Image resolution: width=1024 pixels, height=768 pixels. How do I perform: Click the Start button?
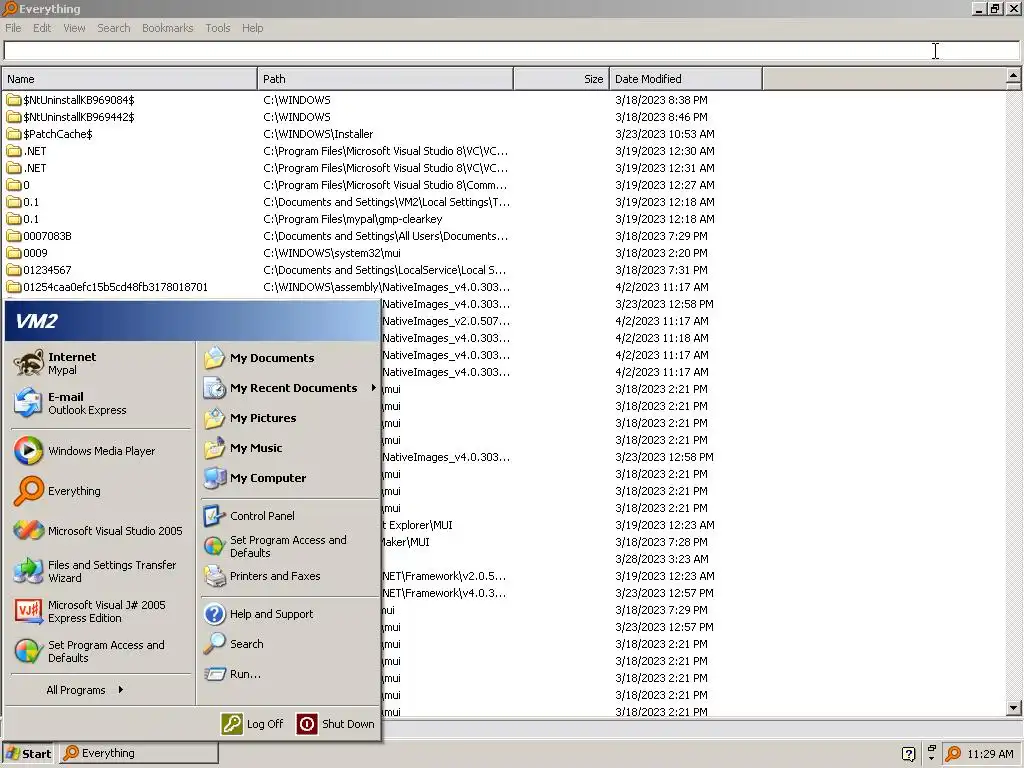point(29,753)
